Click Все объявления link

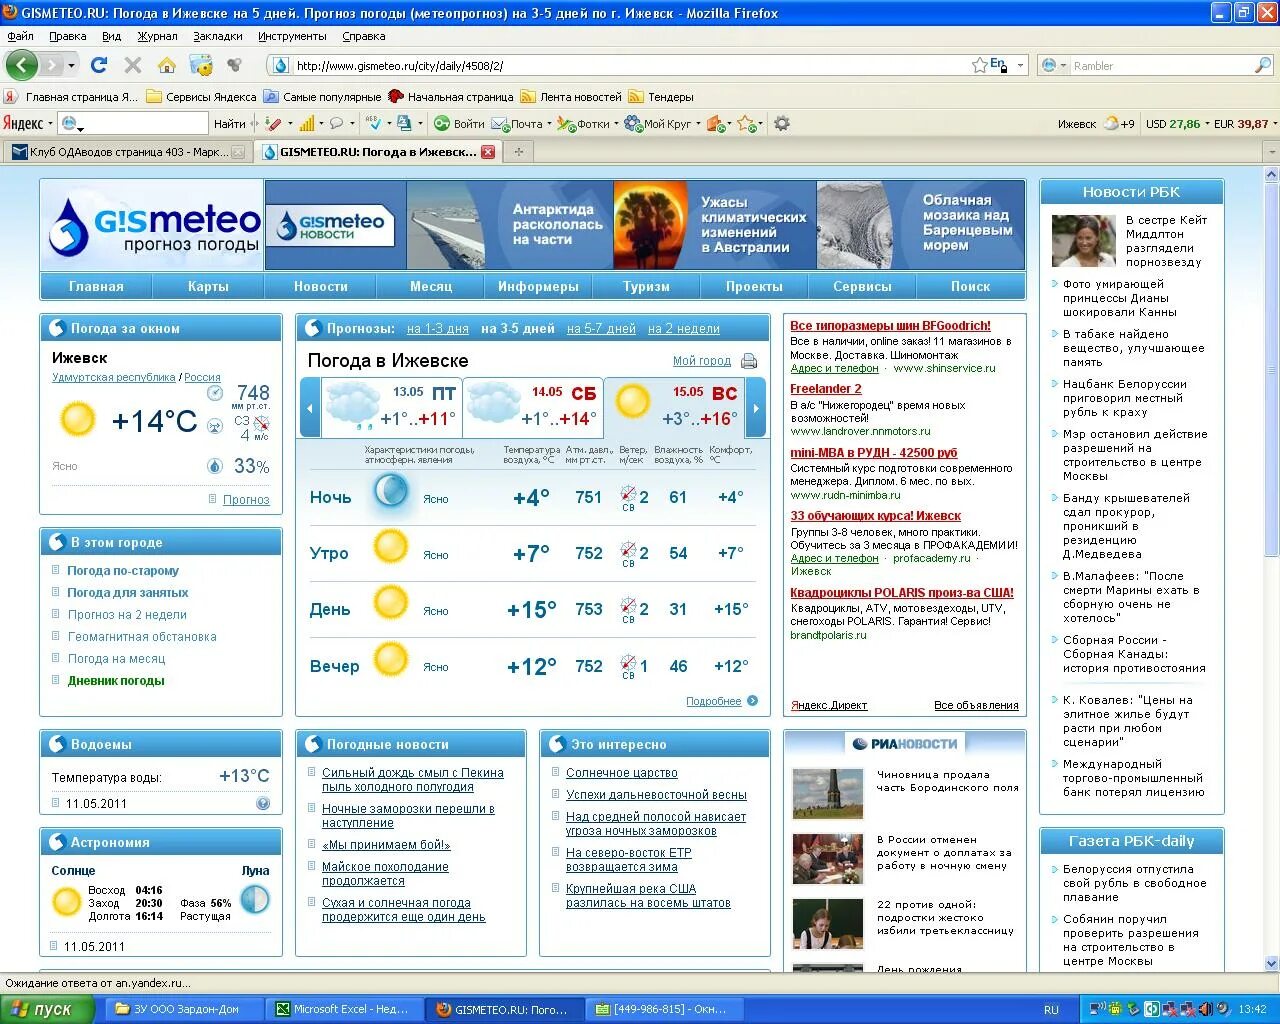click(x=976, y=705)
